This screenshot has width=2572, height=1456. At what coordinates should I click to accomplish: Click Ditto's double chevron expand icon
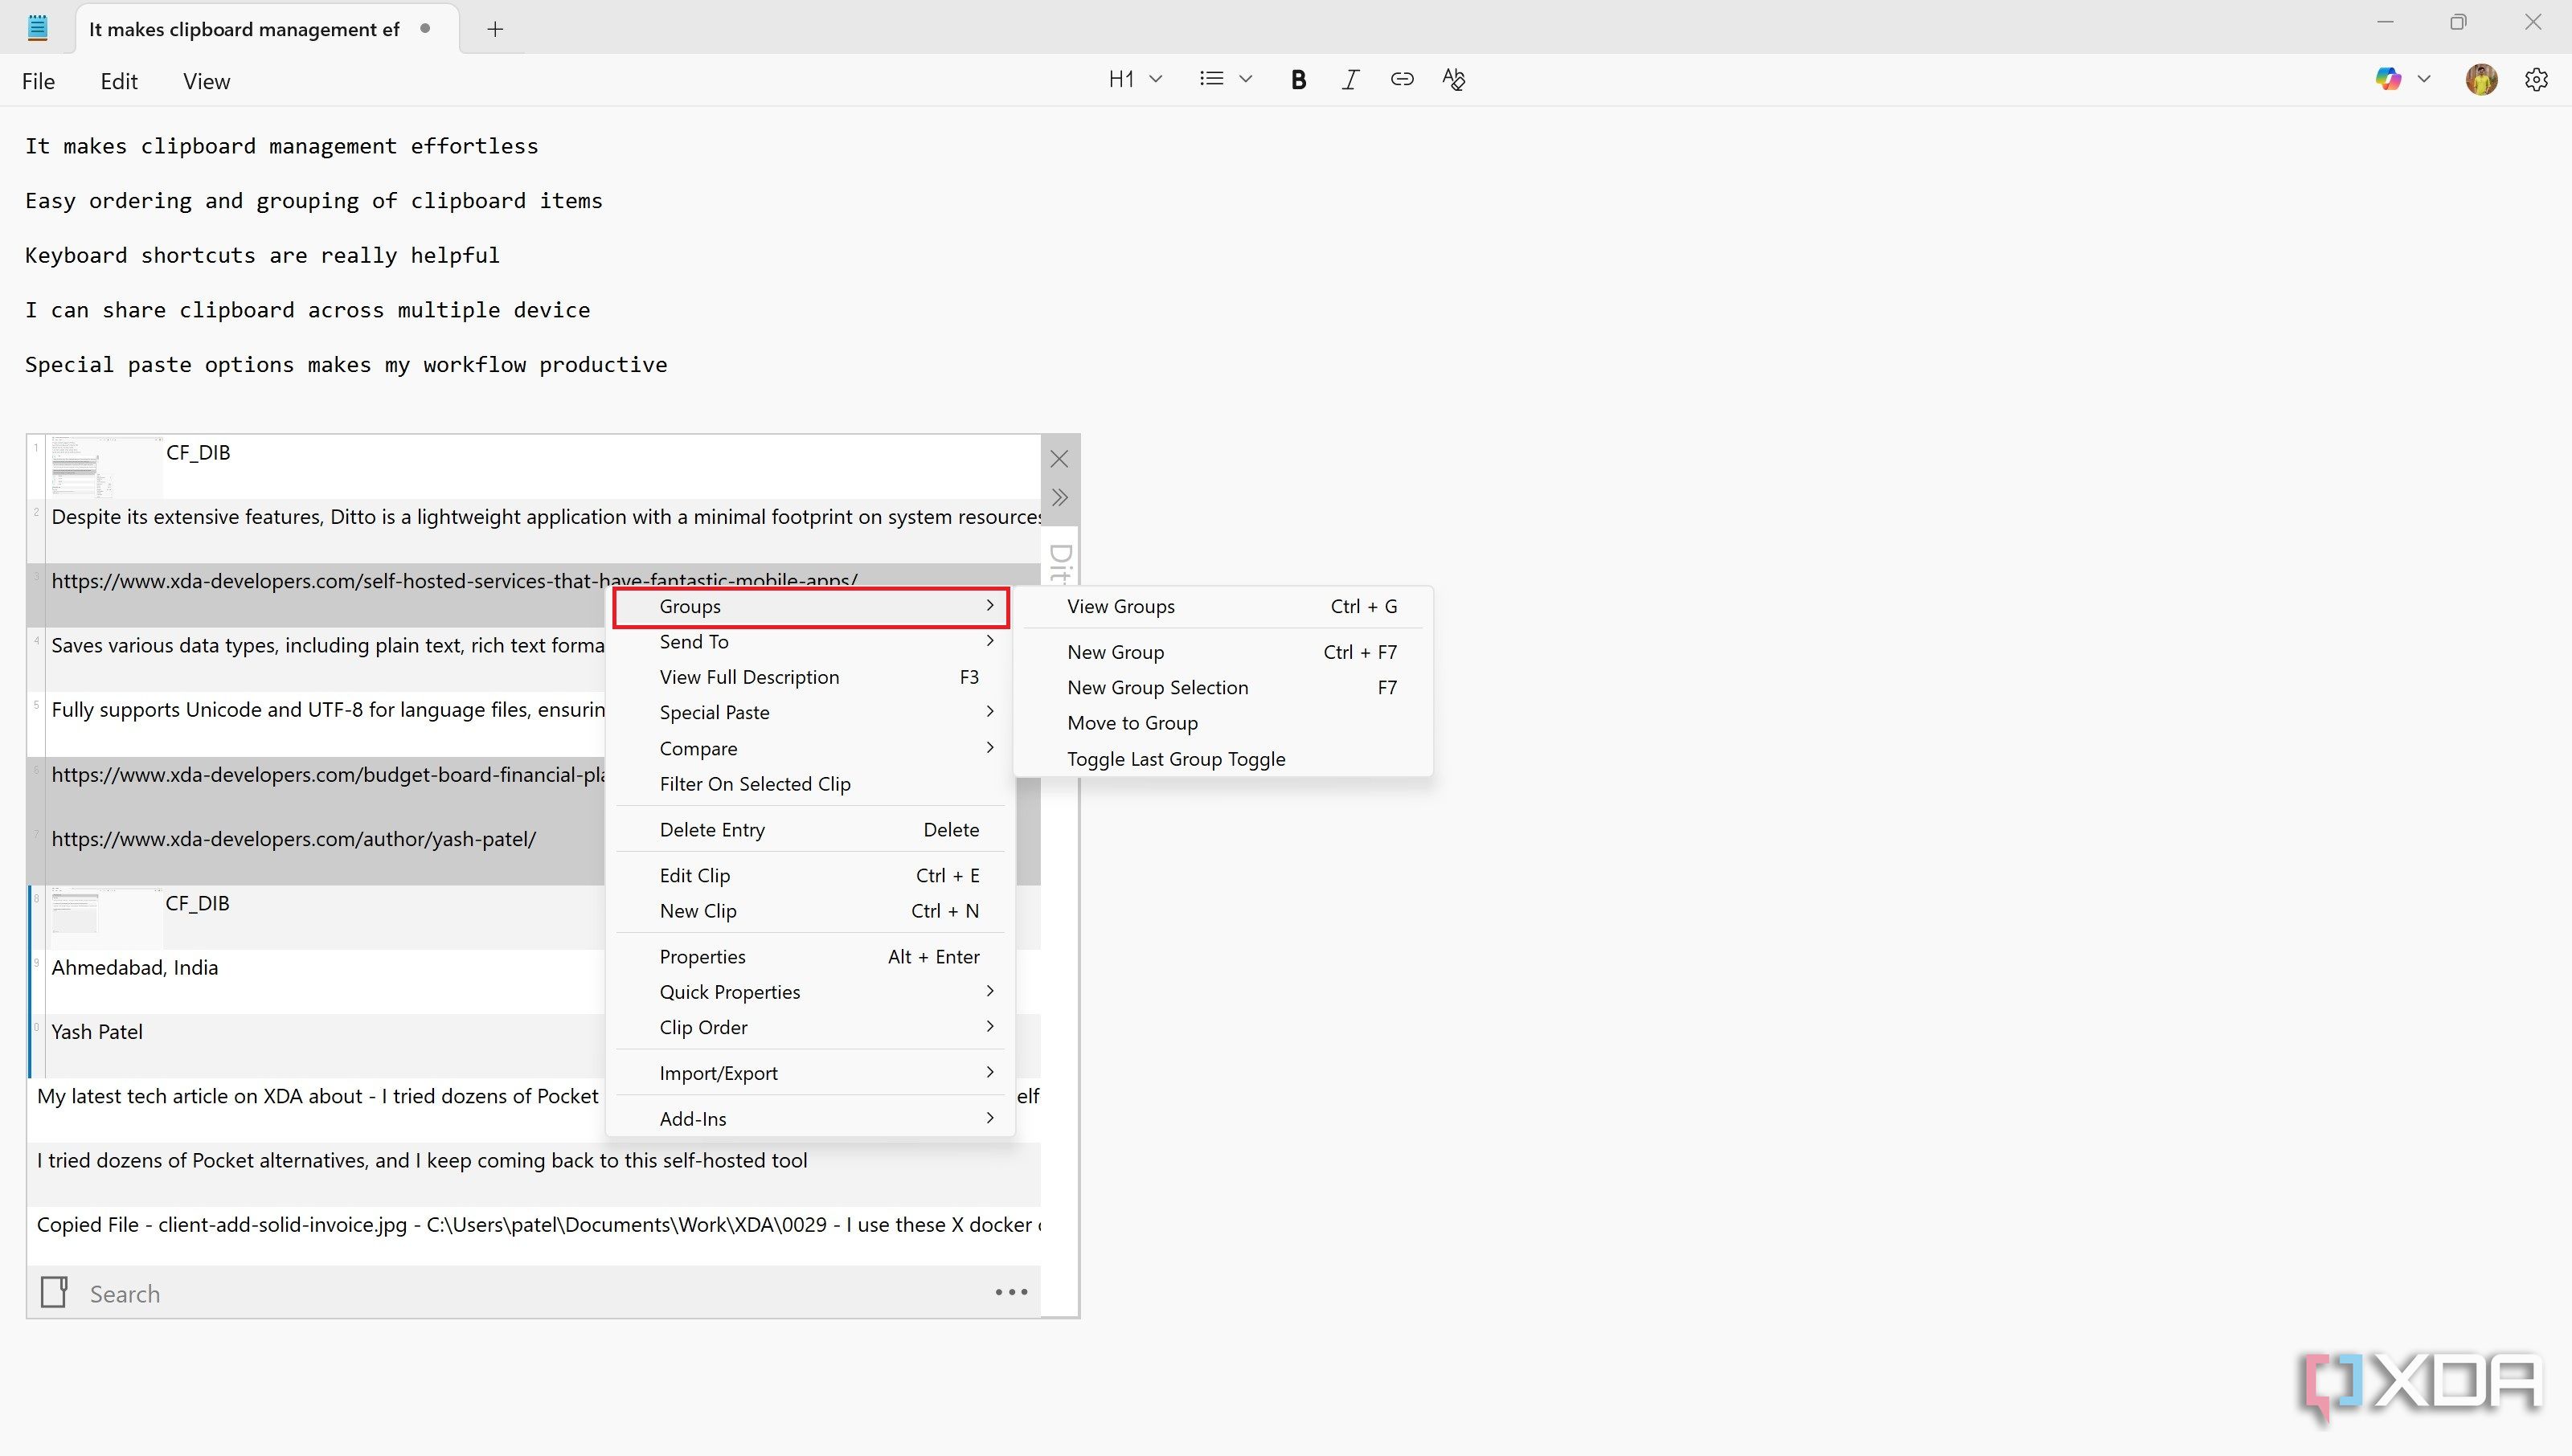[x=1059, y=498]
